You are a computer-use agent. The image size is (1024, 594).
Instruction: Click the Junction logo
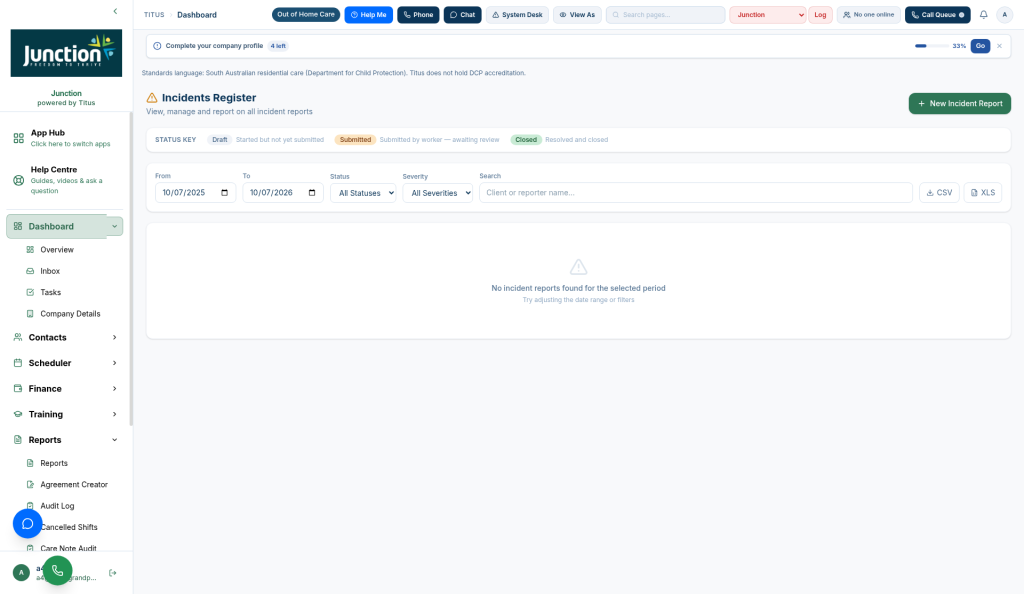(x=66, y=53)
